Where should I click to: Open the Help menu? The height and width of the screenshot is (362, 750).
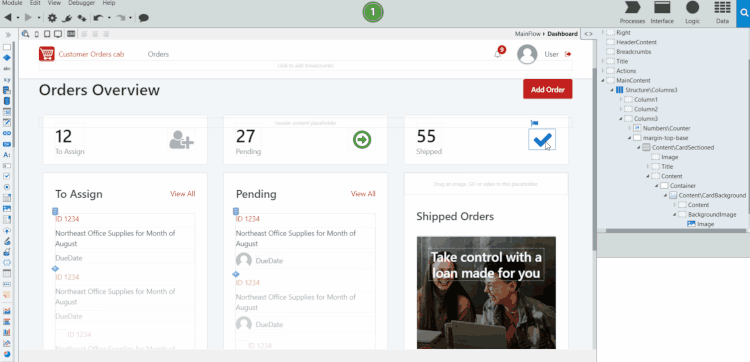(109, 3)
